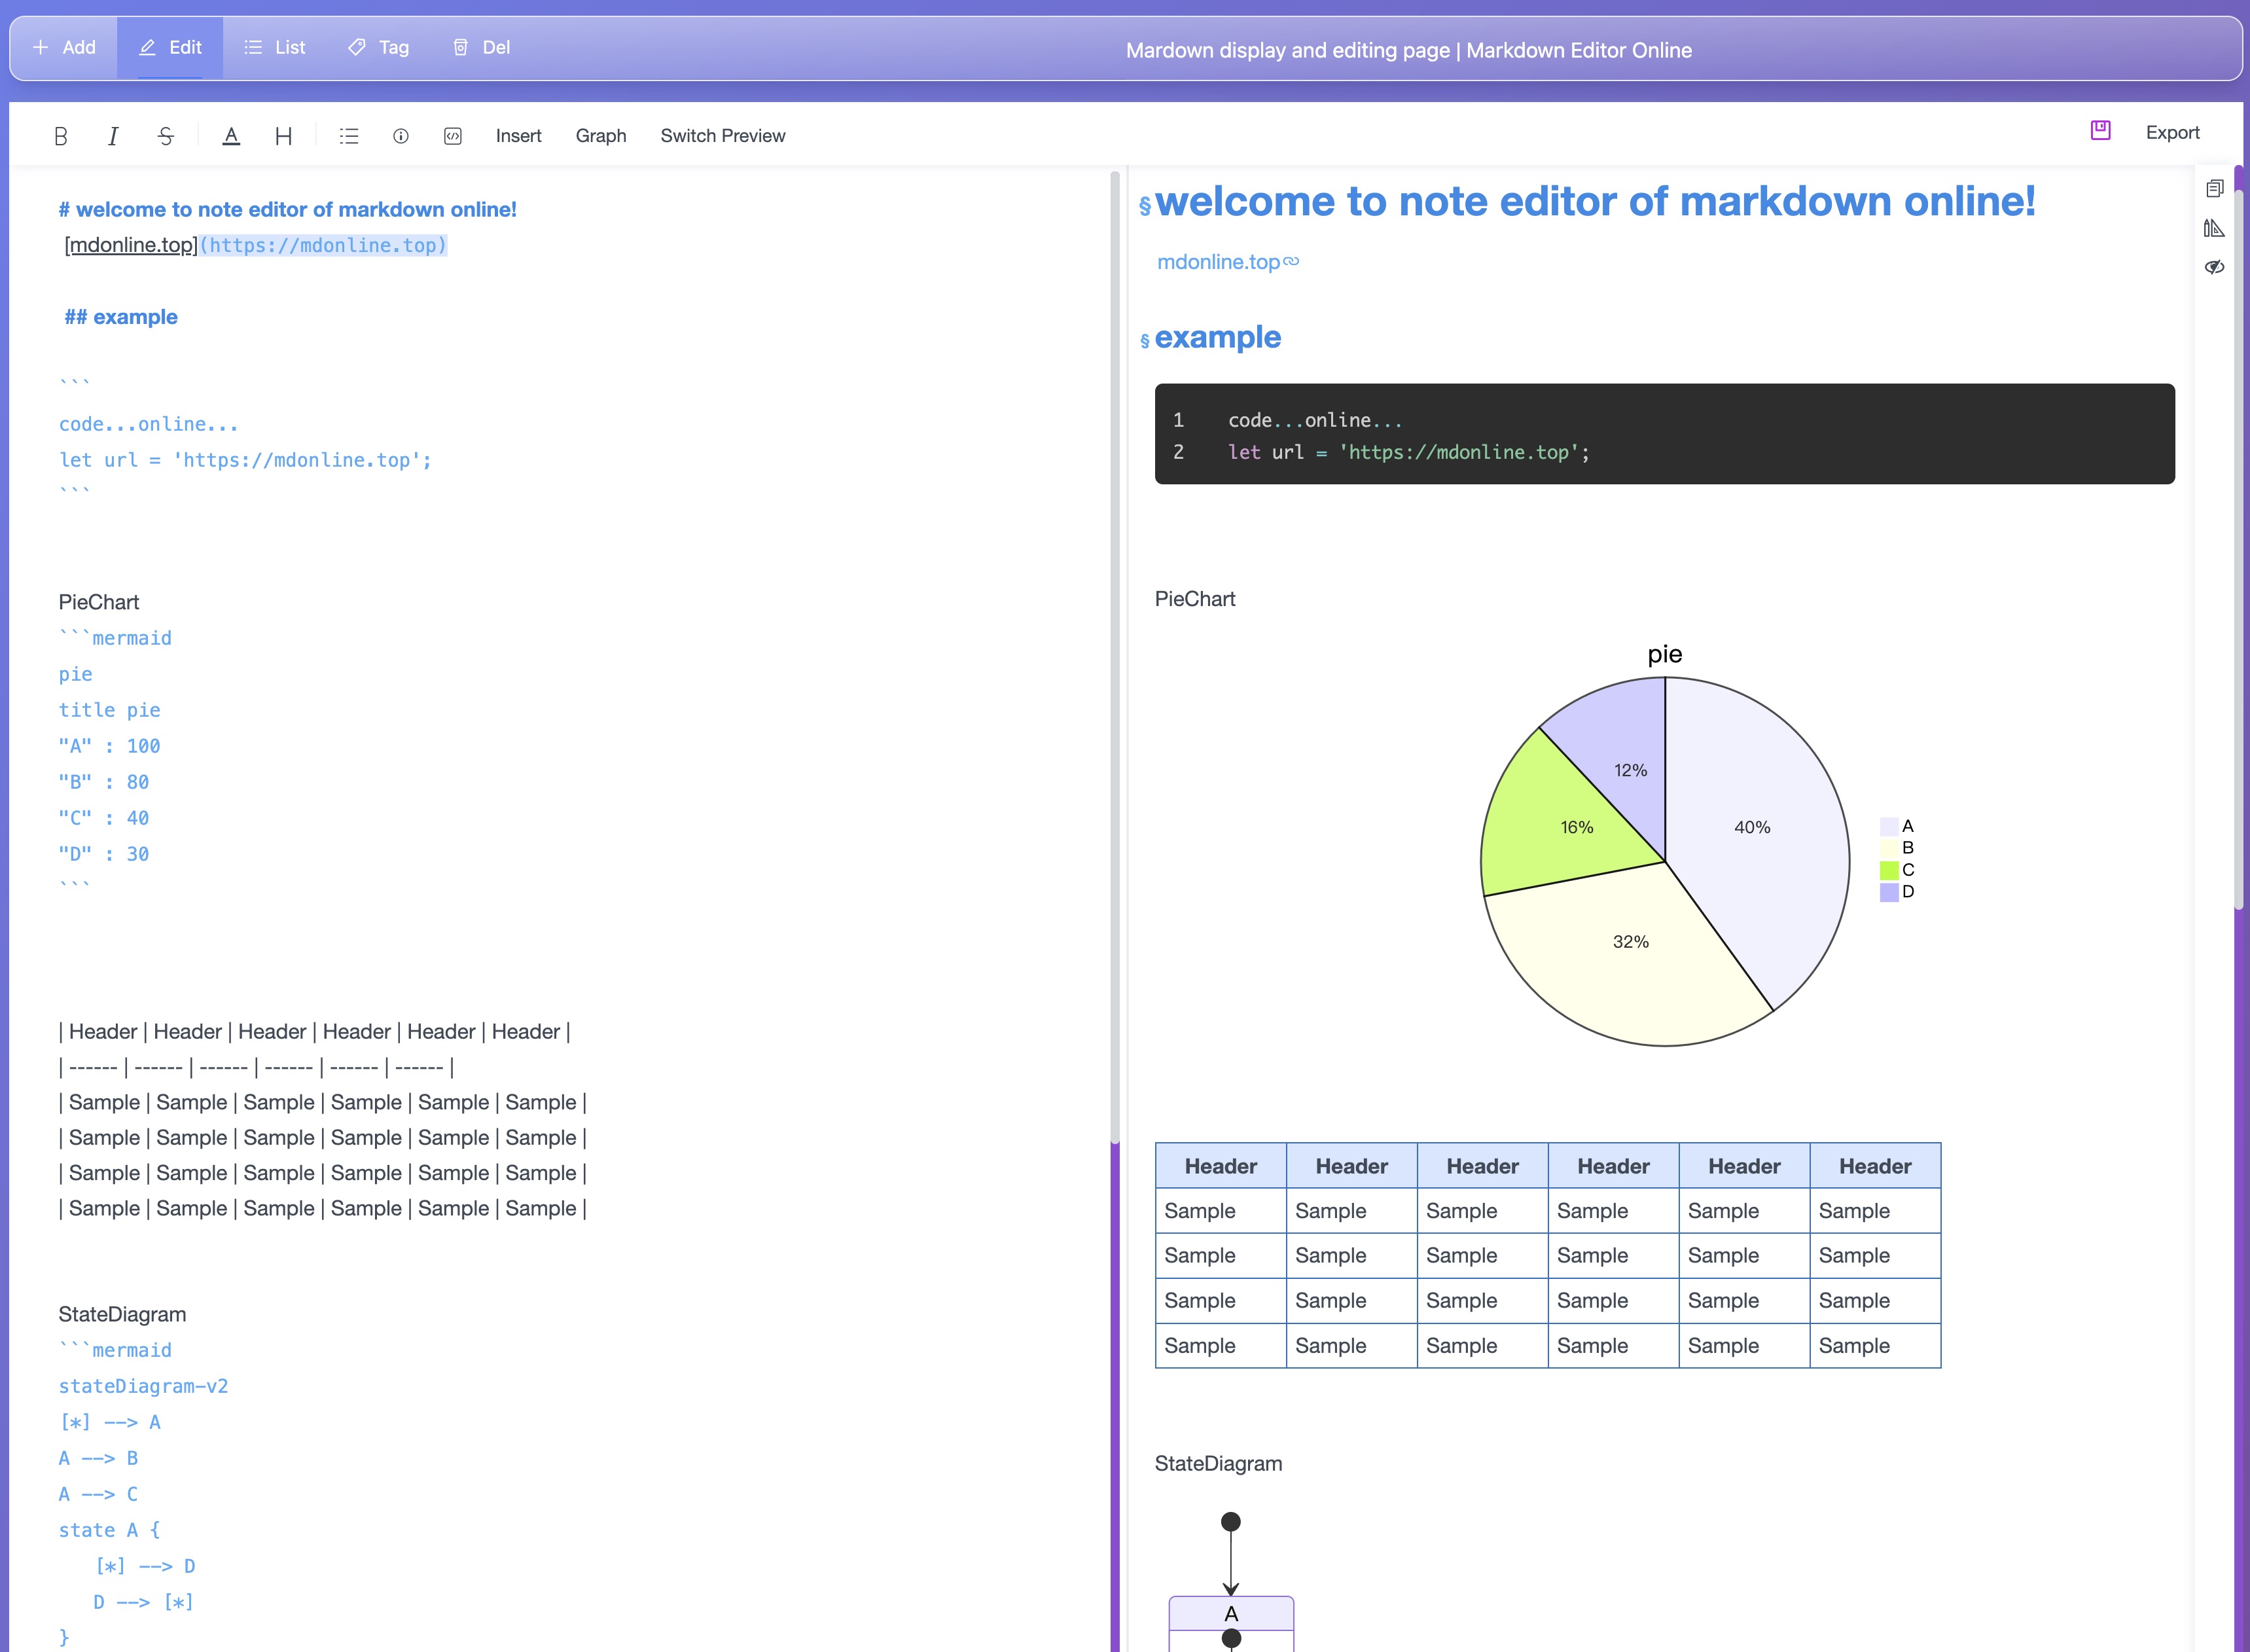Image resolution: width=2250 pixels, height=1652 pixels.
Task: Click the copy documents icon in preview sidebar
Action: point(2215,188)
